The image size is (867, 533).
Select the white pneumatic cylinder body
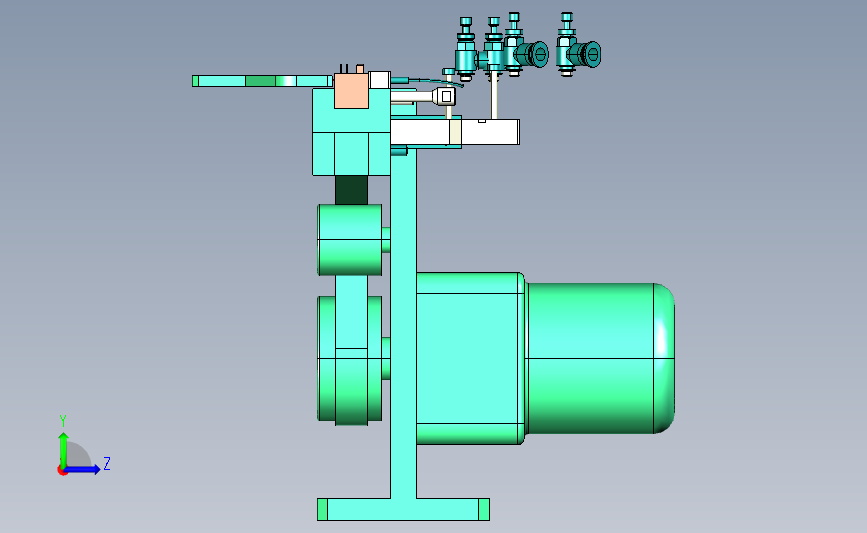(455, 132)
